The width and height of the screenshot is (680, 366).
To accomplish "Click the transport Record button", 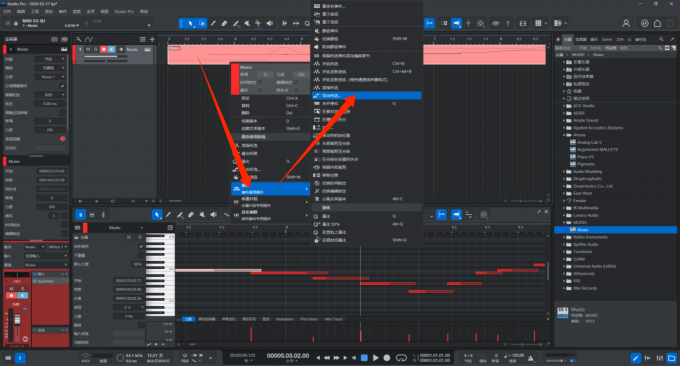I will point(387,358).
